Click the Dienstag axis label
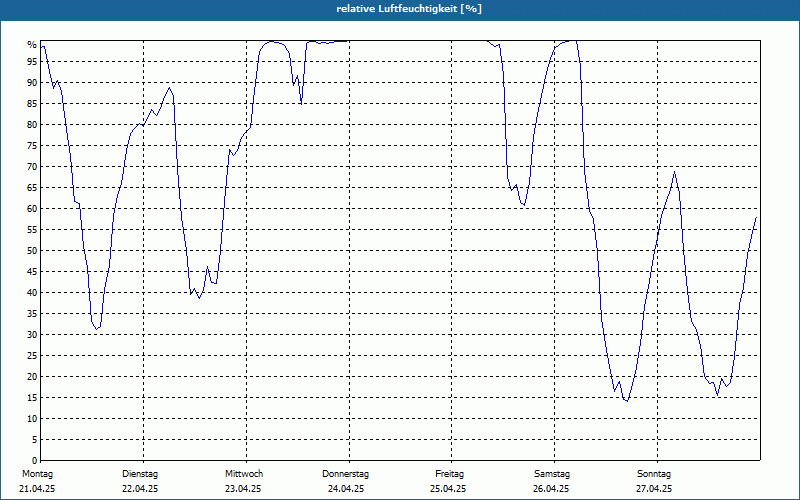The image size is (800, 500). click(140, 474)
